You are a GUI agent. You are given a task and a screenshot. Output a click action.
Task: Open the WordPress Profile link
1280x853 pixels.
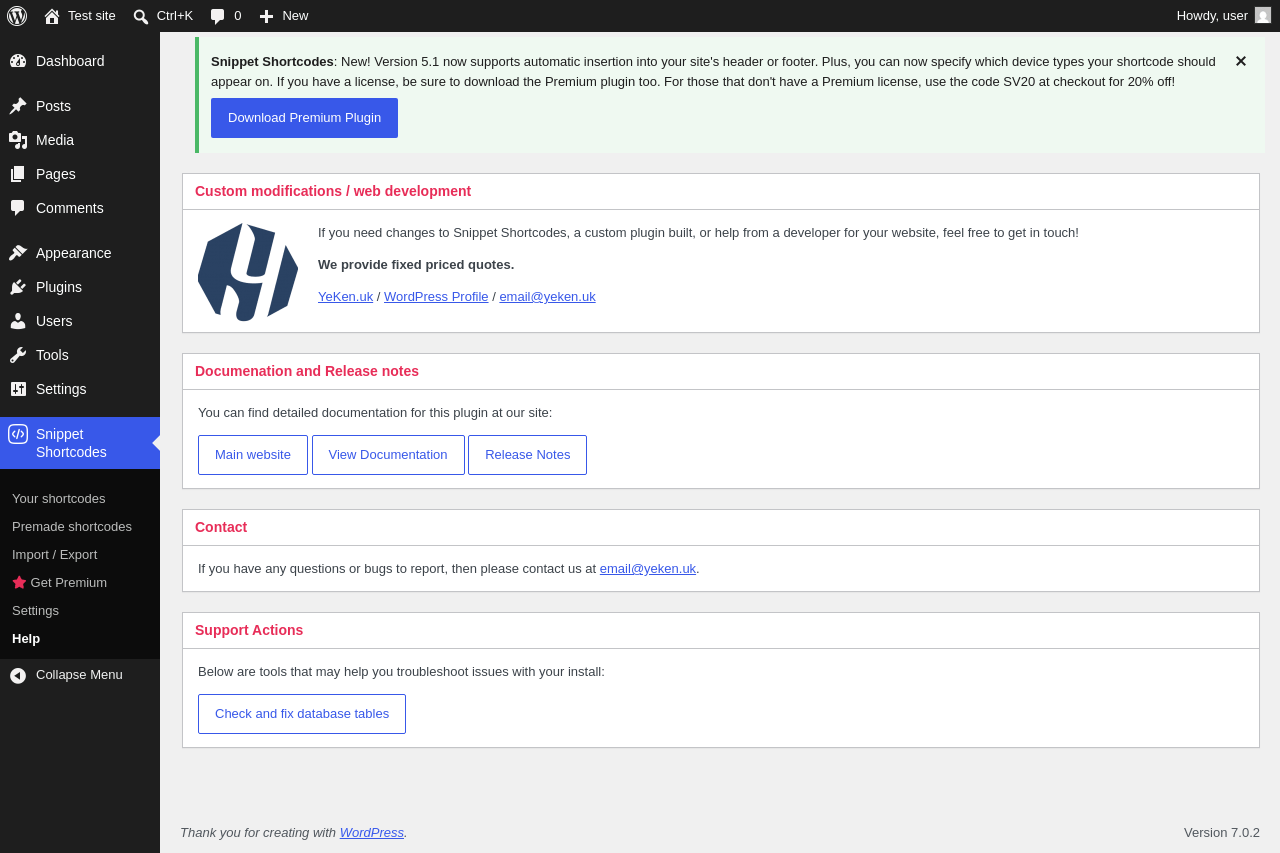(x=436, y=297)
